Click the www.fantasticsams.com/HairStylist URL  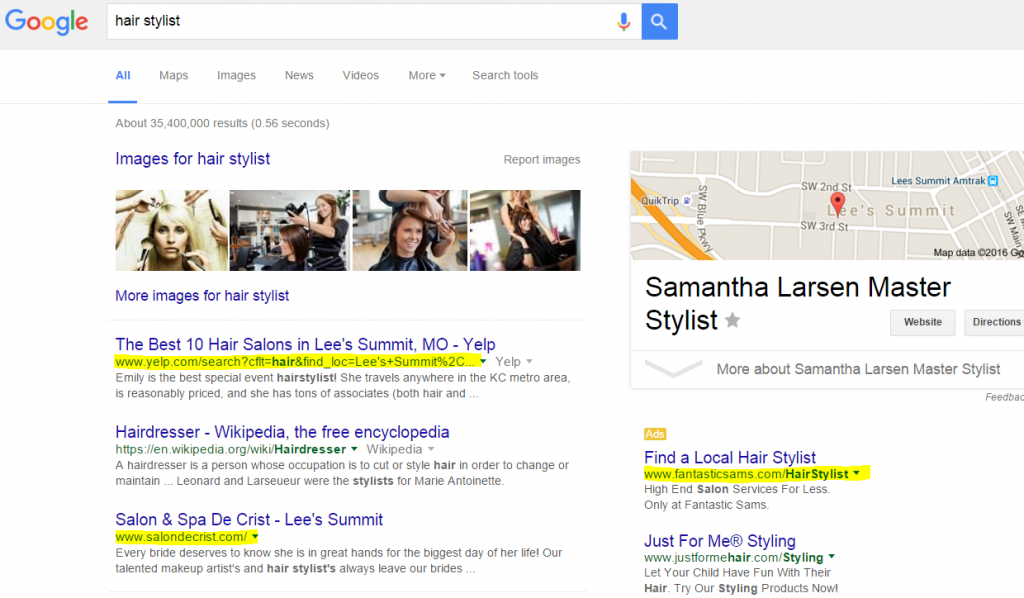[x=746, y=474]
